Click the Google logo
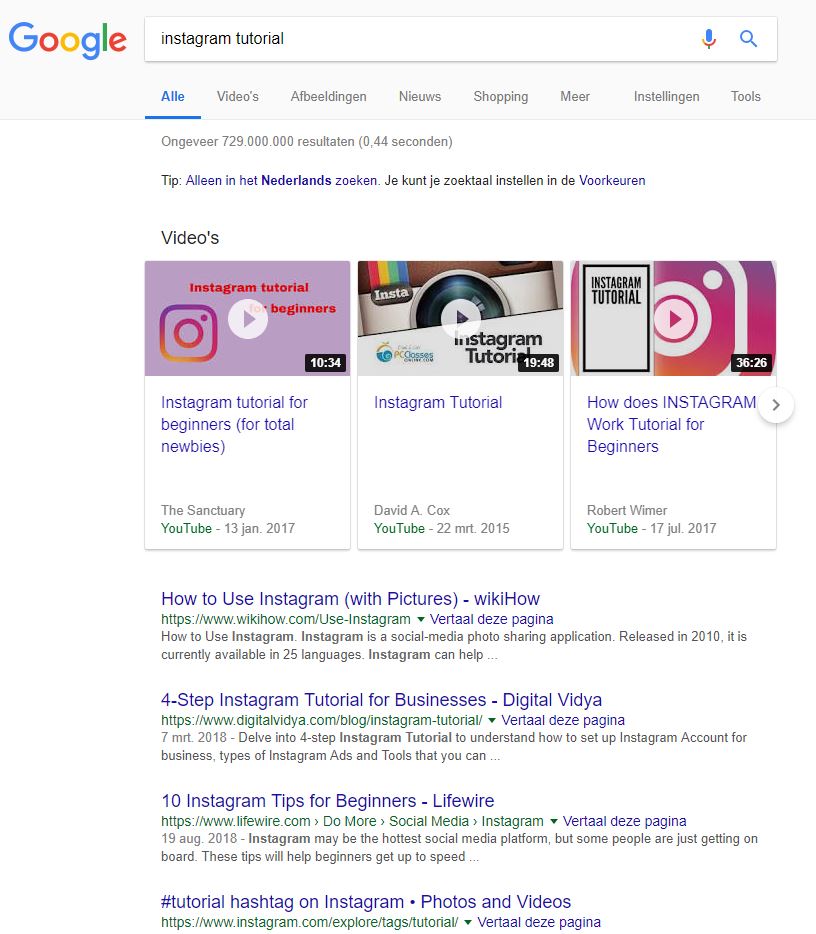Viewport: 816px width, 934px height. pyautogui.click(x=67, y=40)
